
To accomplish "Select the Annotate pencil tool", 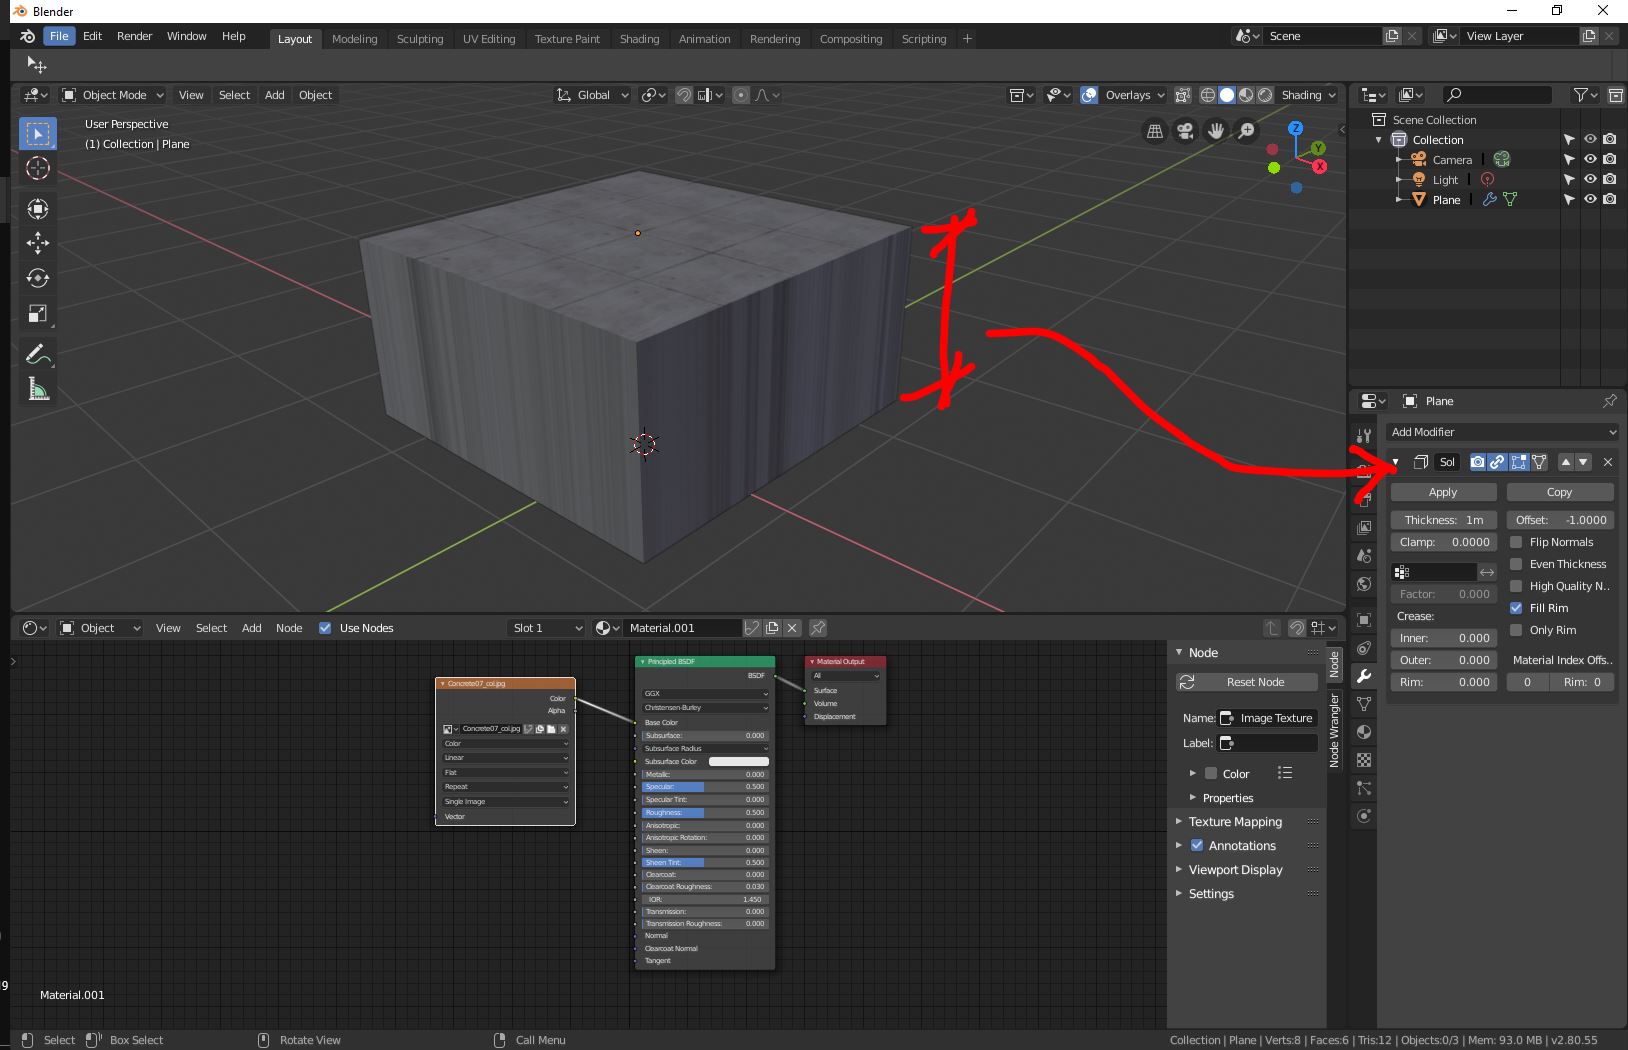I will pos(38,354).
